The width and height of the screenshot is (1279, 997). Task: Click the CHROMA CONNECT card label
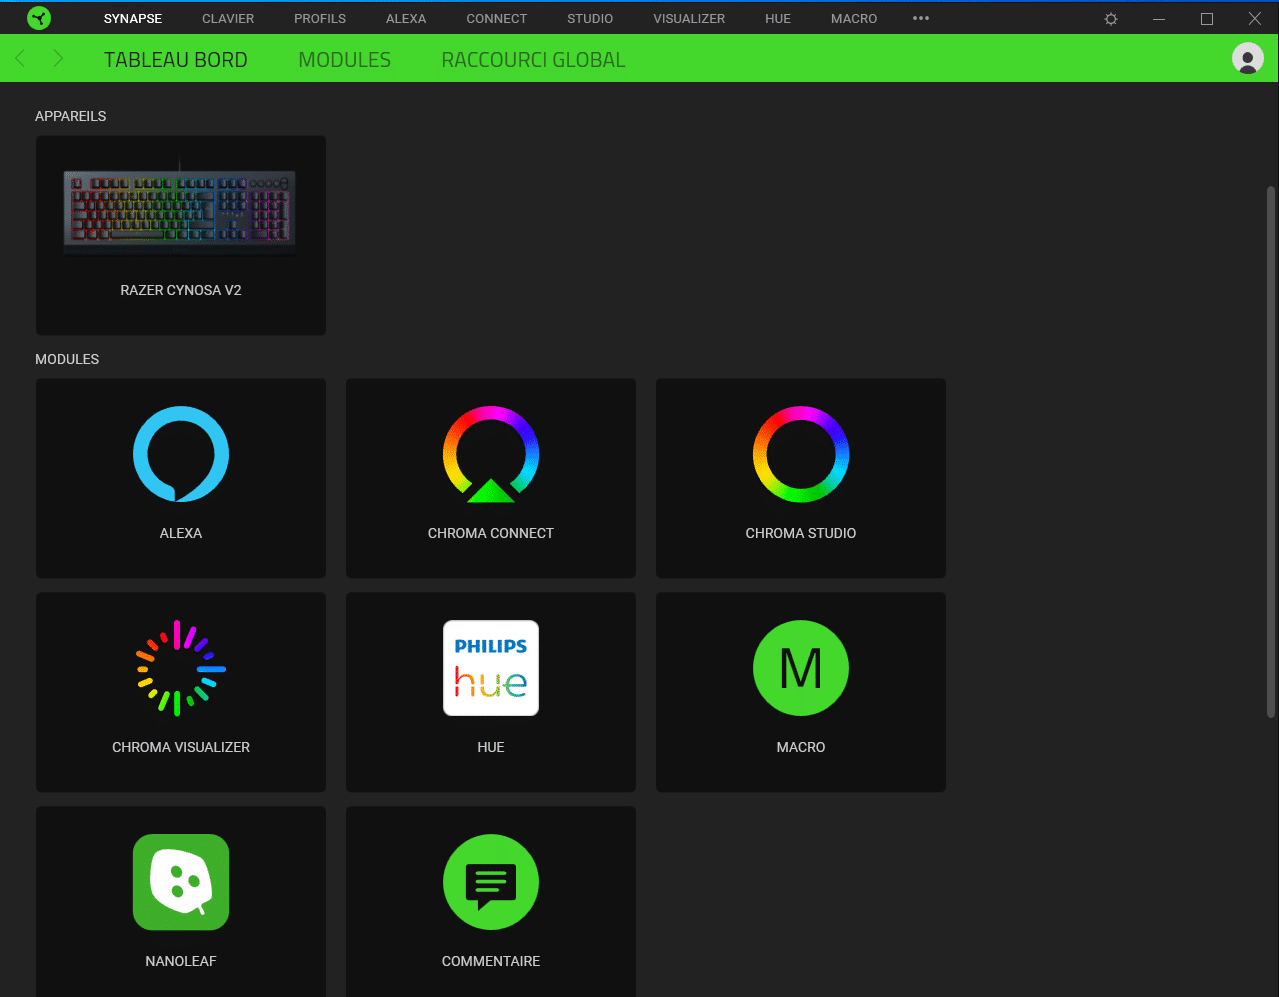[491, 533]
